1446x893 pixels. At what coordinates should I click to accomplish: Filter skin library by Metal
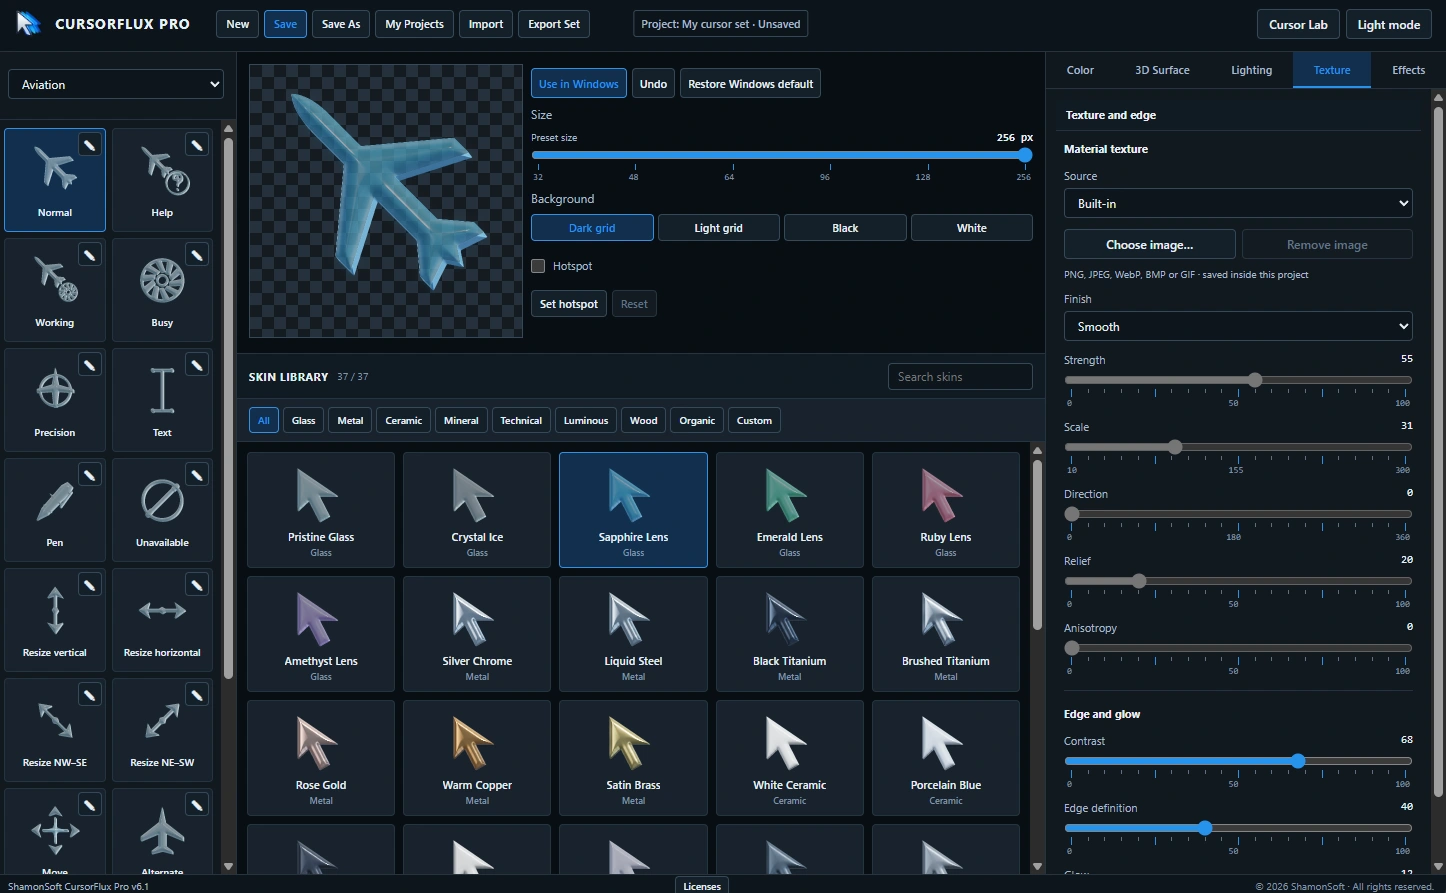click(350, 421)
